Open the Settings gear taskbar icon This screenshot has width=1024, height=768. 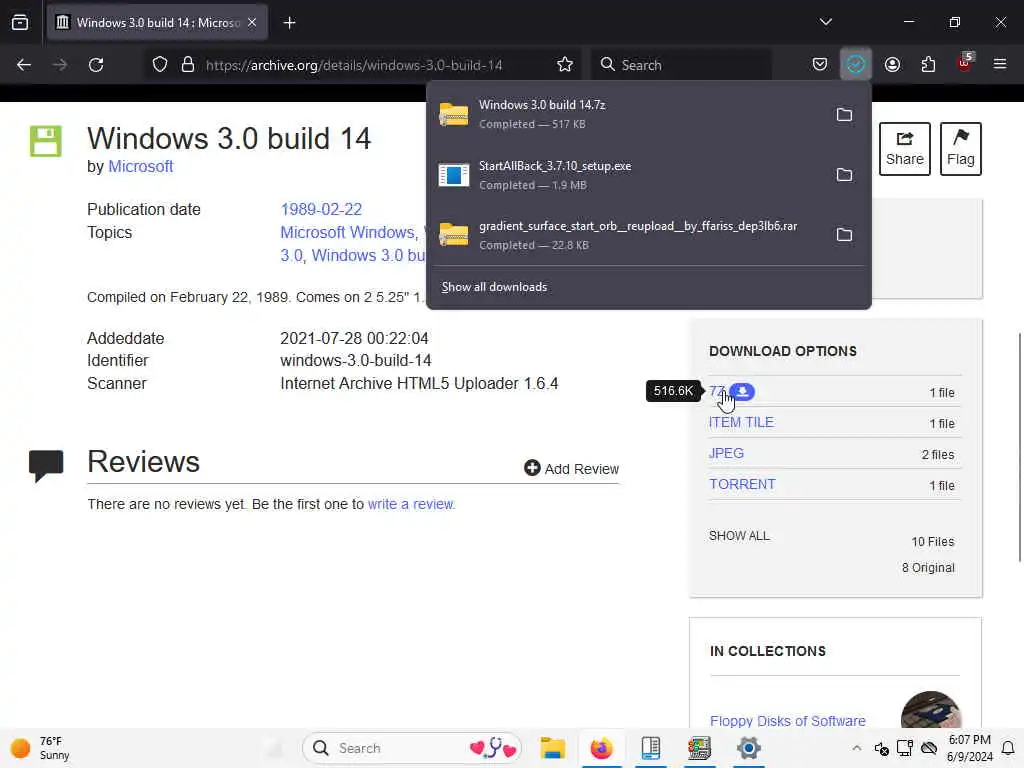click(748, 748)
